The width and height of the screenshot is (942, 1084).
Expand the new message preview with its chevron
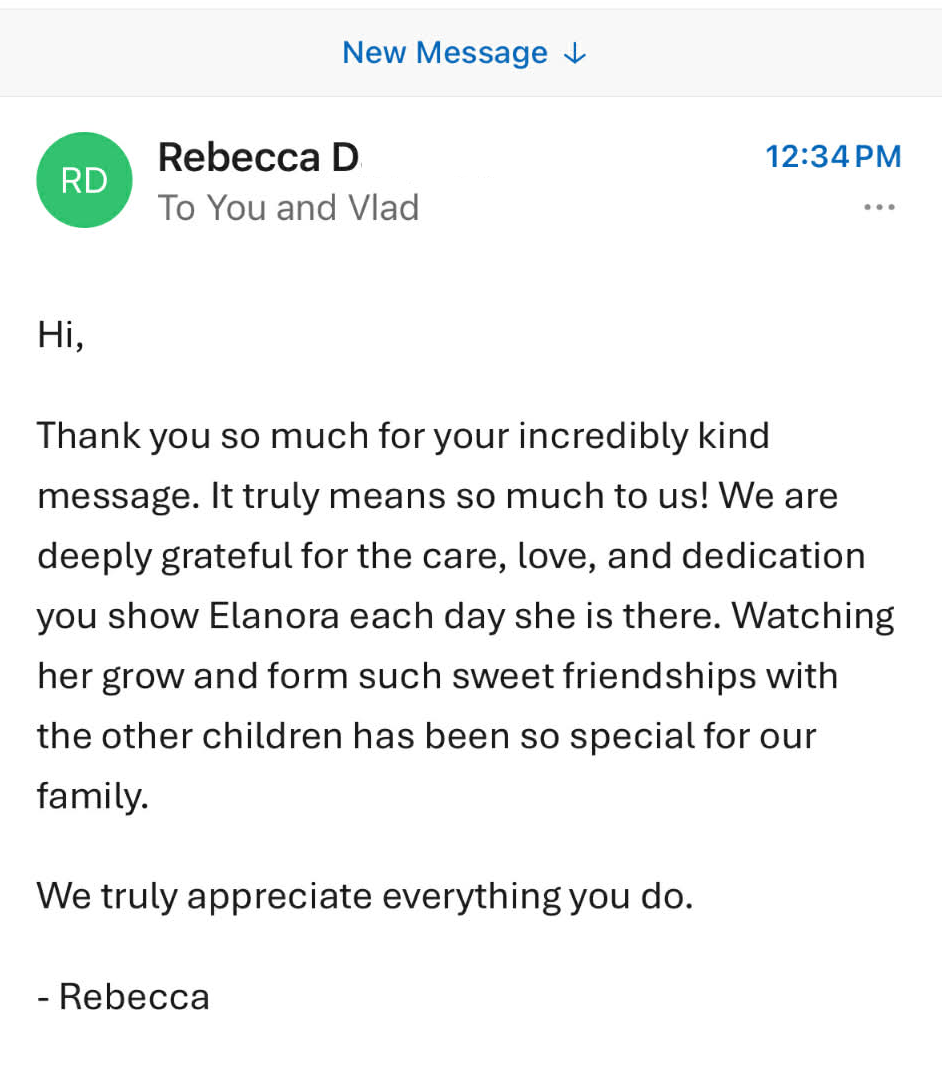[575, 54]
